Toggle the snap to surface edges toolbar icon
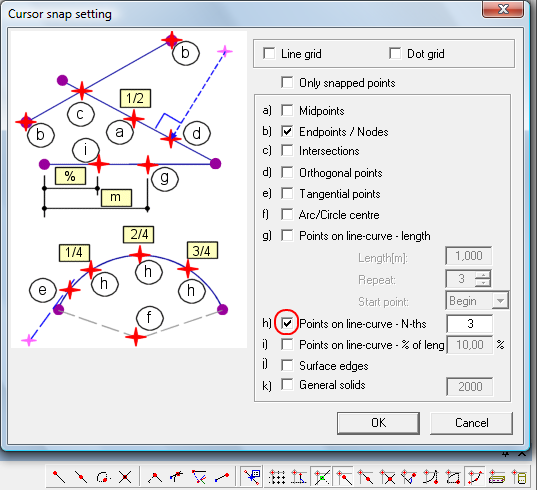The height and width of the screenshot is (490, 537). pyautogui.click(x=497, y=476)
